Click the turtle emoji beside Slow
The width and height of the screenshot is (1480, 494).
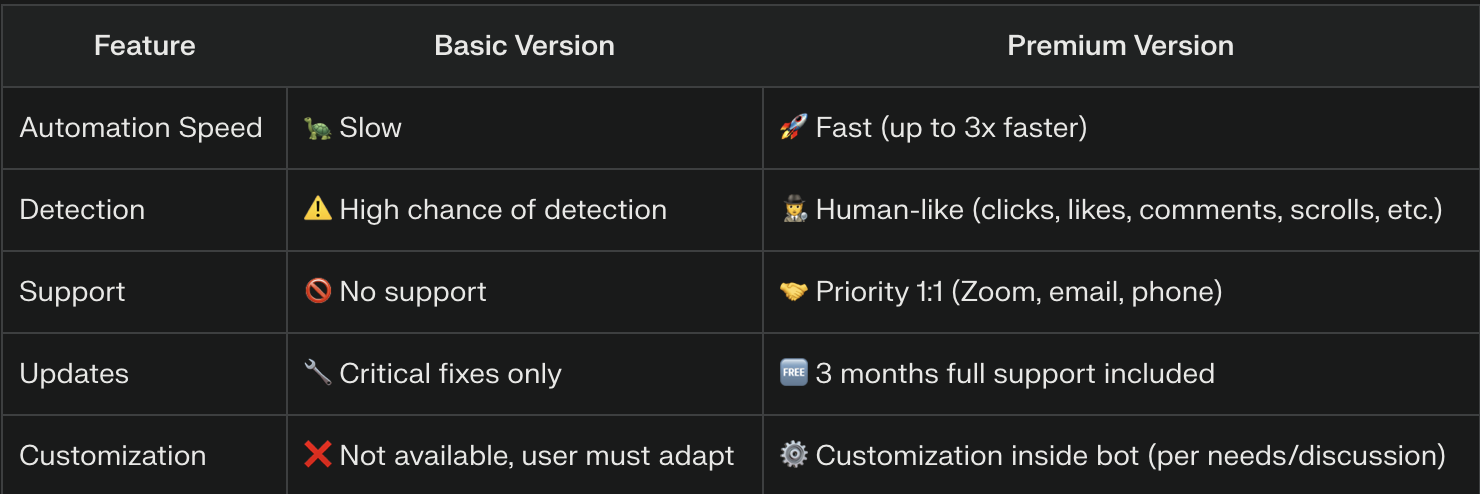318,128
